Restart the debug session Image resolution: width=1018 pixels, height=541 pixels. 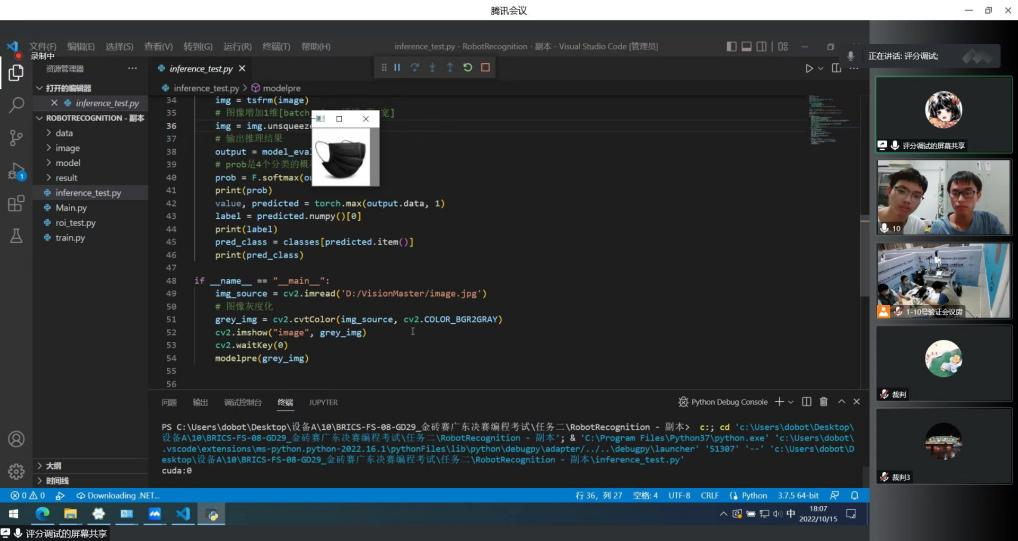point(467,68)
